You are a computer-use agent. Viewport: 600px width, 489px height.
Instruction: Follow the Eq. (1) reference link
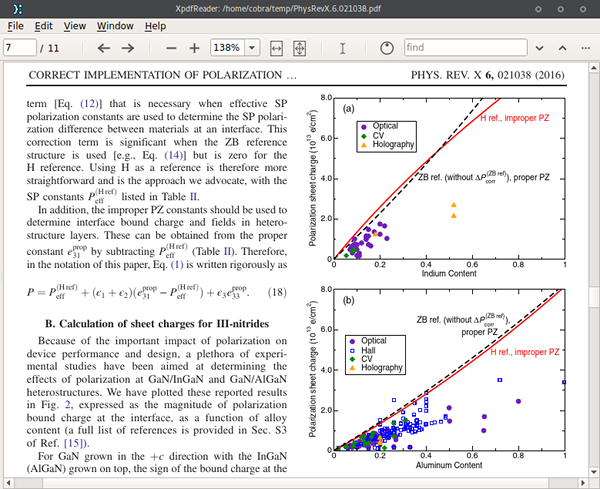coord(177,265)
